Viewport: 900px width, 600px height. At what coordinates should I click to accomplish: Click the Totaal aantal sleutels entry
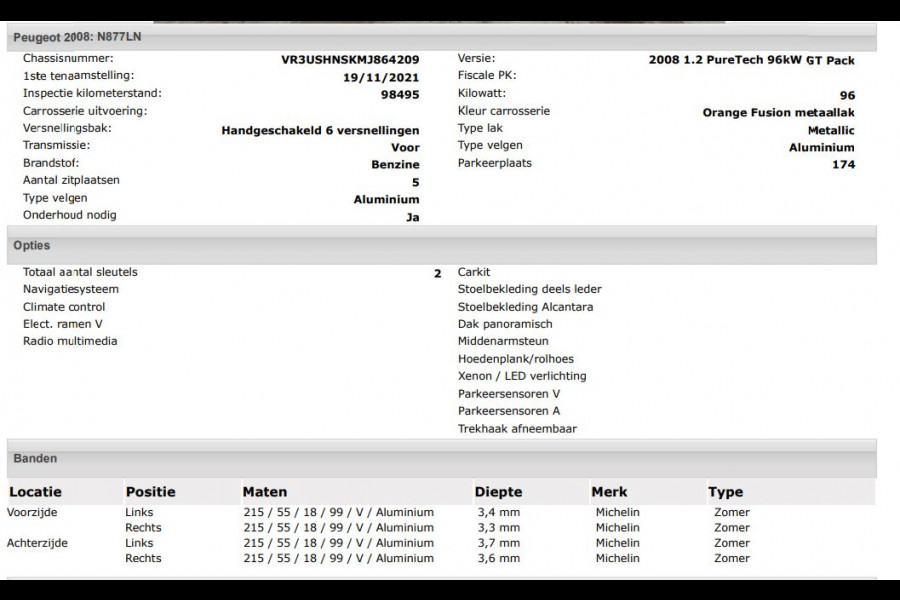(79, 272)
